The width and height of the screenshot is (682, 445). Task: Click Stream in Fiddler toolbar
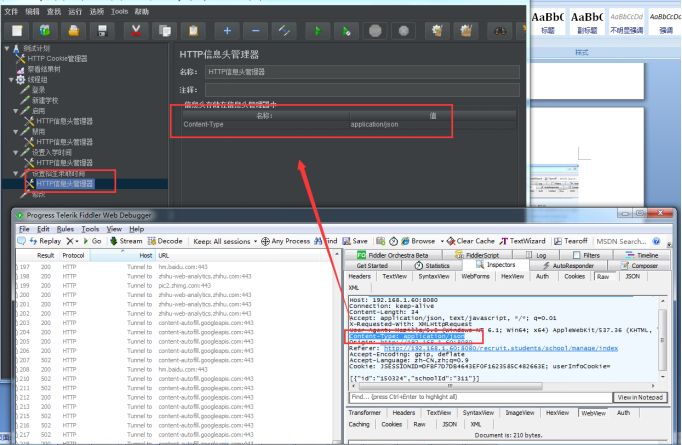[x=126, y=241]
